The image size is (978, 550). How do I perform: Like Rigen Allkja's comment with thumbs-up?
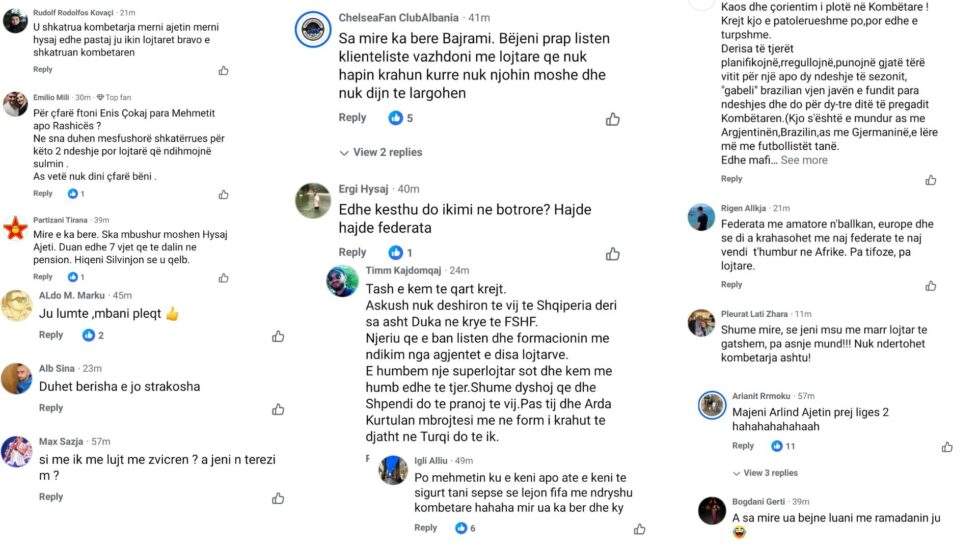(x=931, y=286)
